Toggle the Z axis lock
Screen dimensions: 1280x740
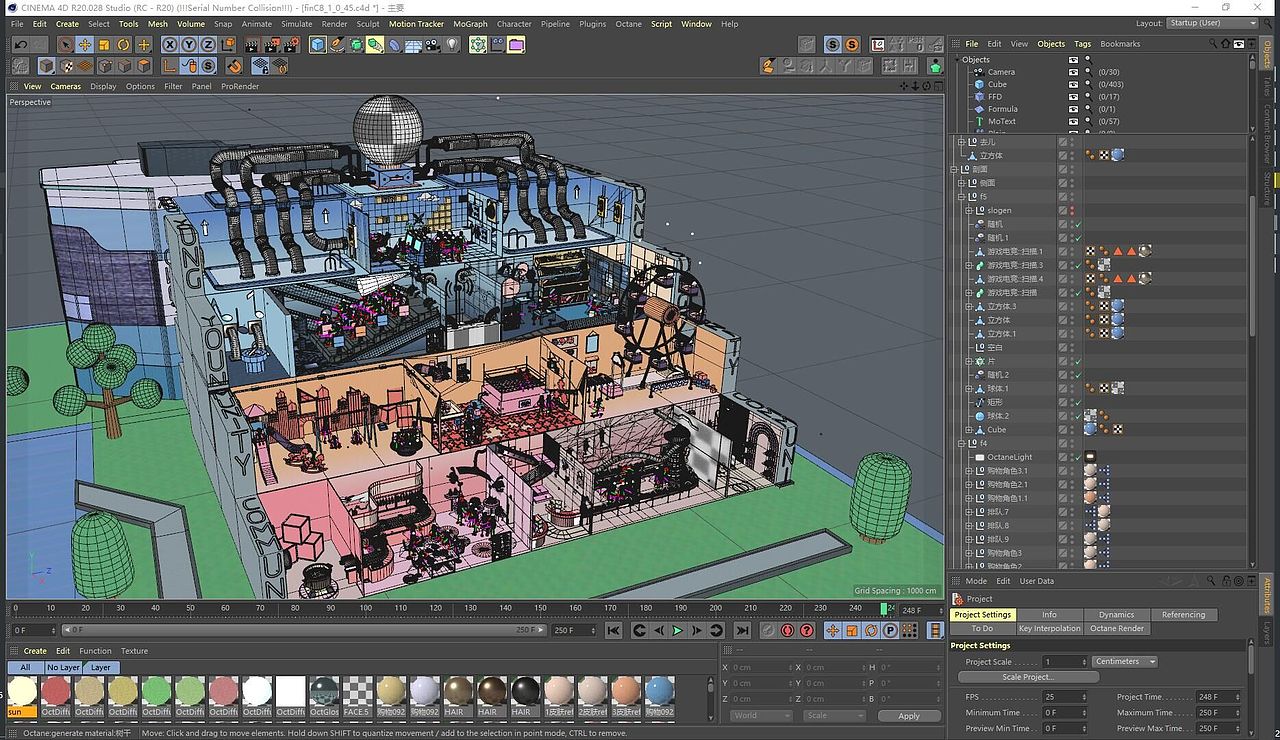208,45
